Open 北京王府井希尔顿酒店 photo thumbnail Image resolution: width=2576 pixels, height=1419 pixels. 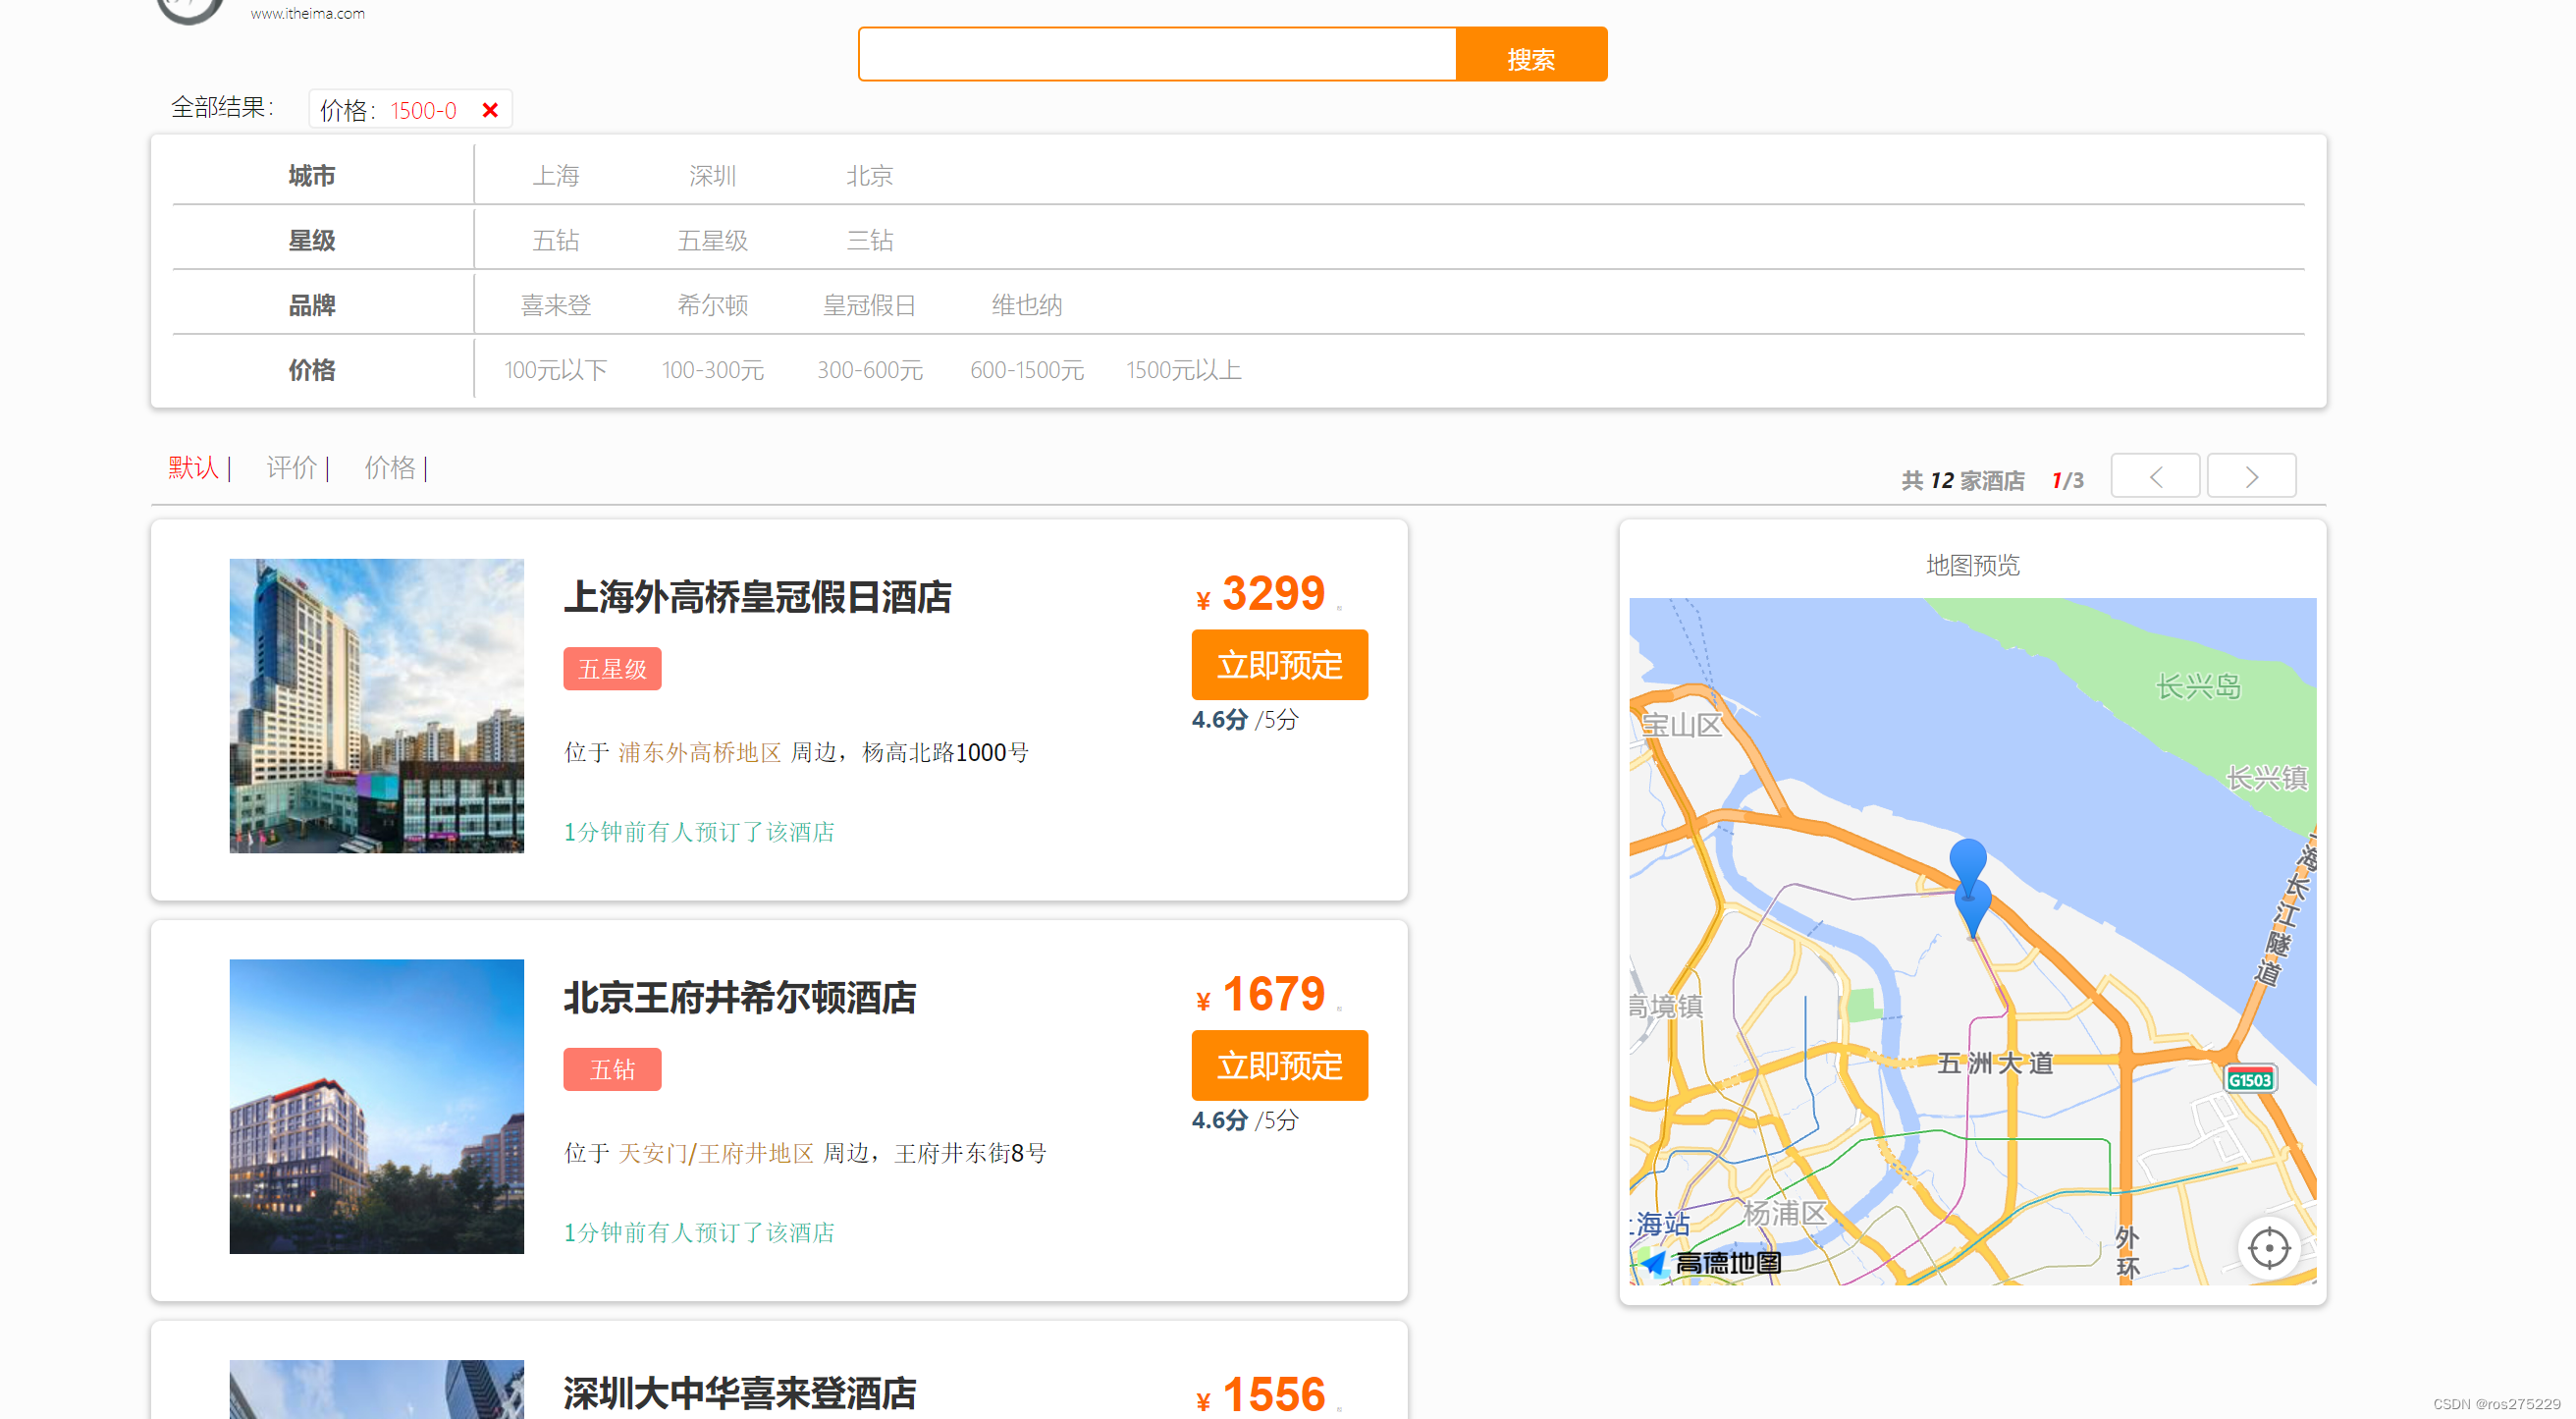click(377, 1107)
